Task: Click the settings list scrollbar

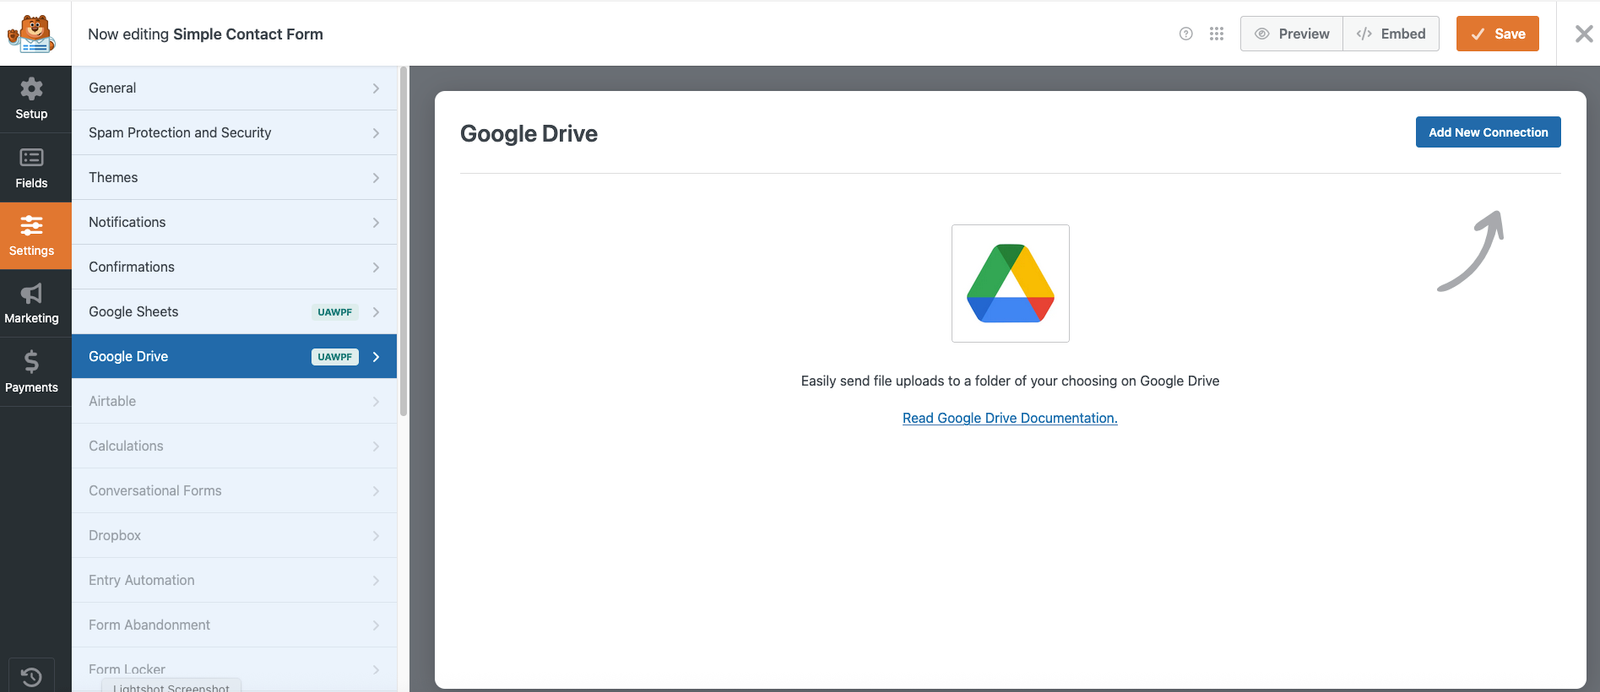Action: coord(403,240)
